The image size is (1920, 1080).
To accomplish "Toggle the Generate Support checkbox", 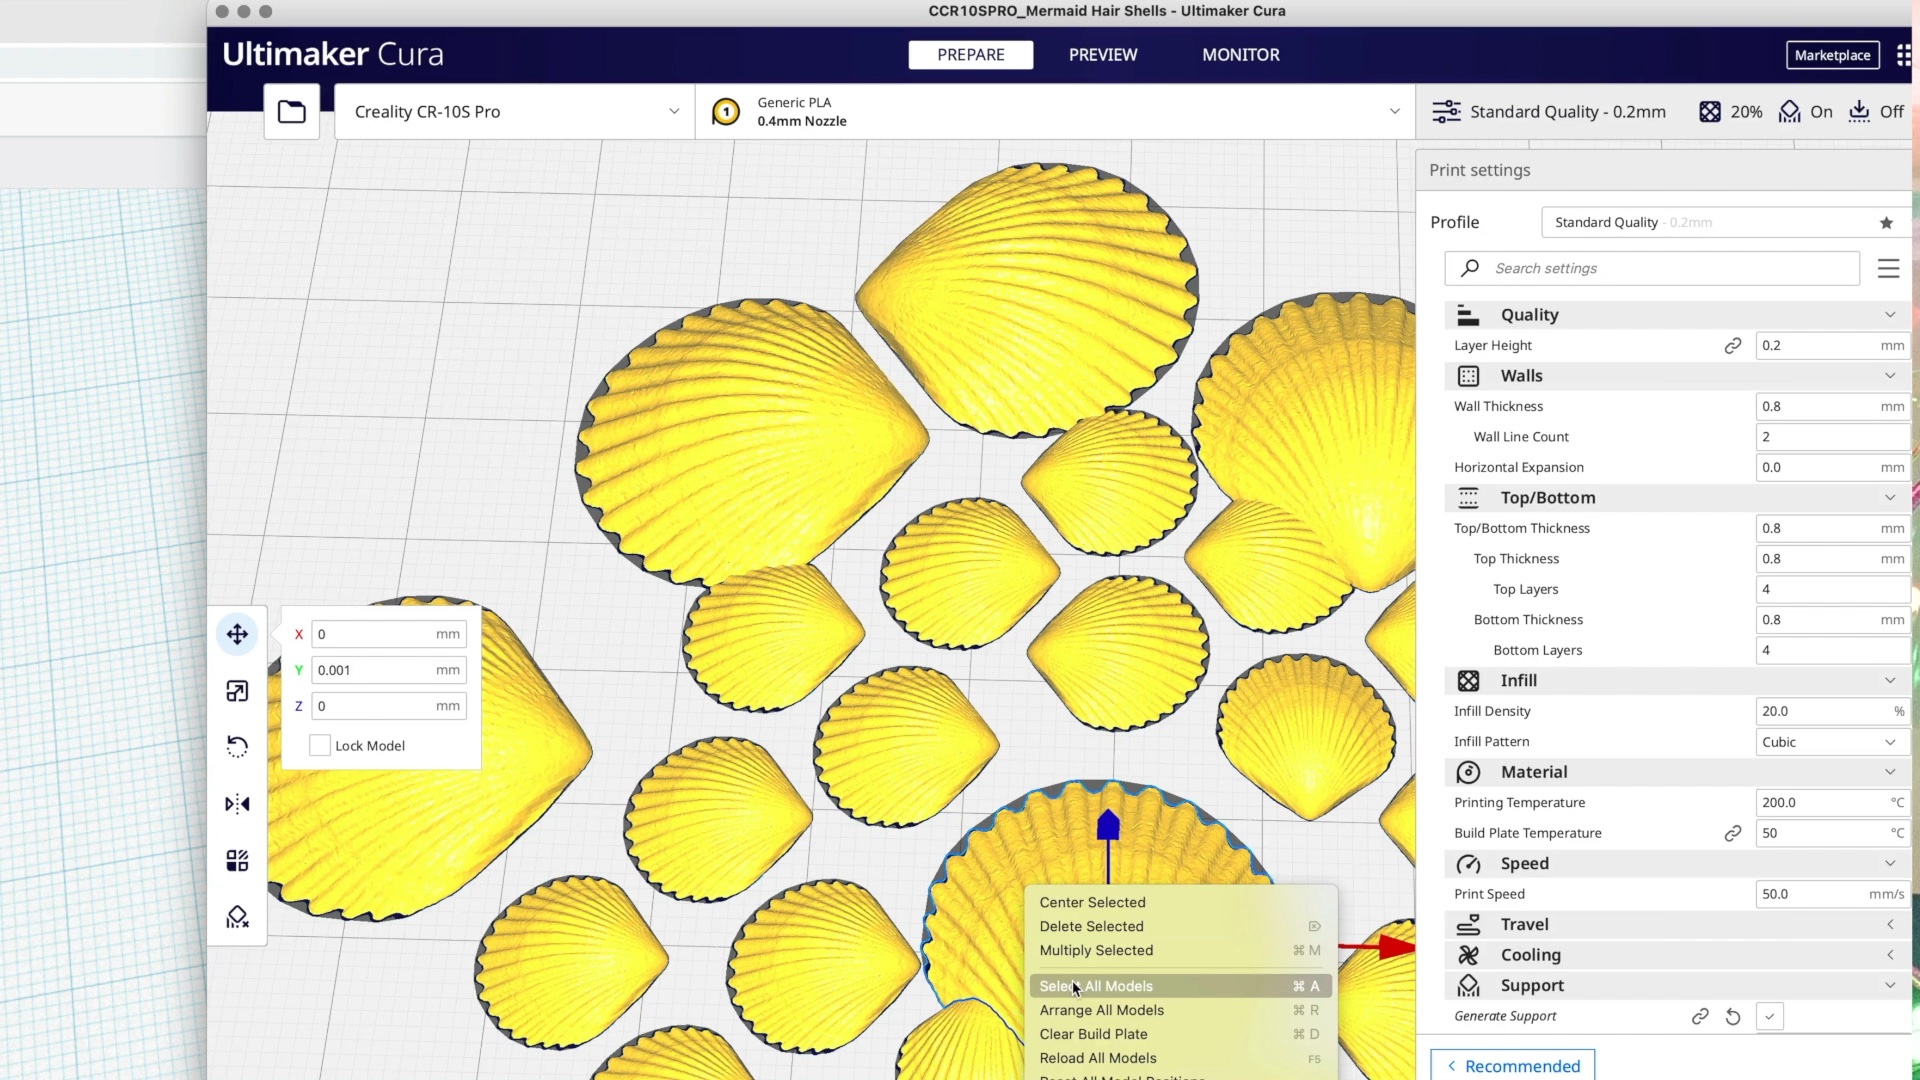I will click(1769, 1017).
